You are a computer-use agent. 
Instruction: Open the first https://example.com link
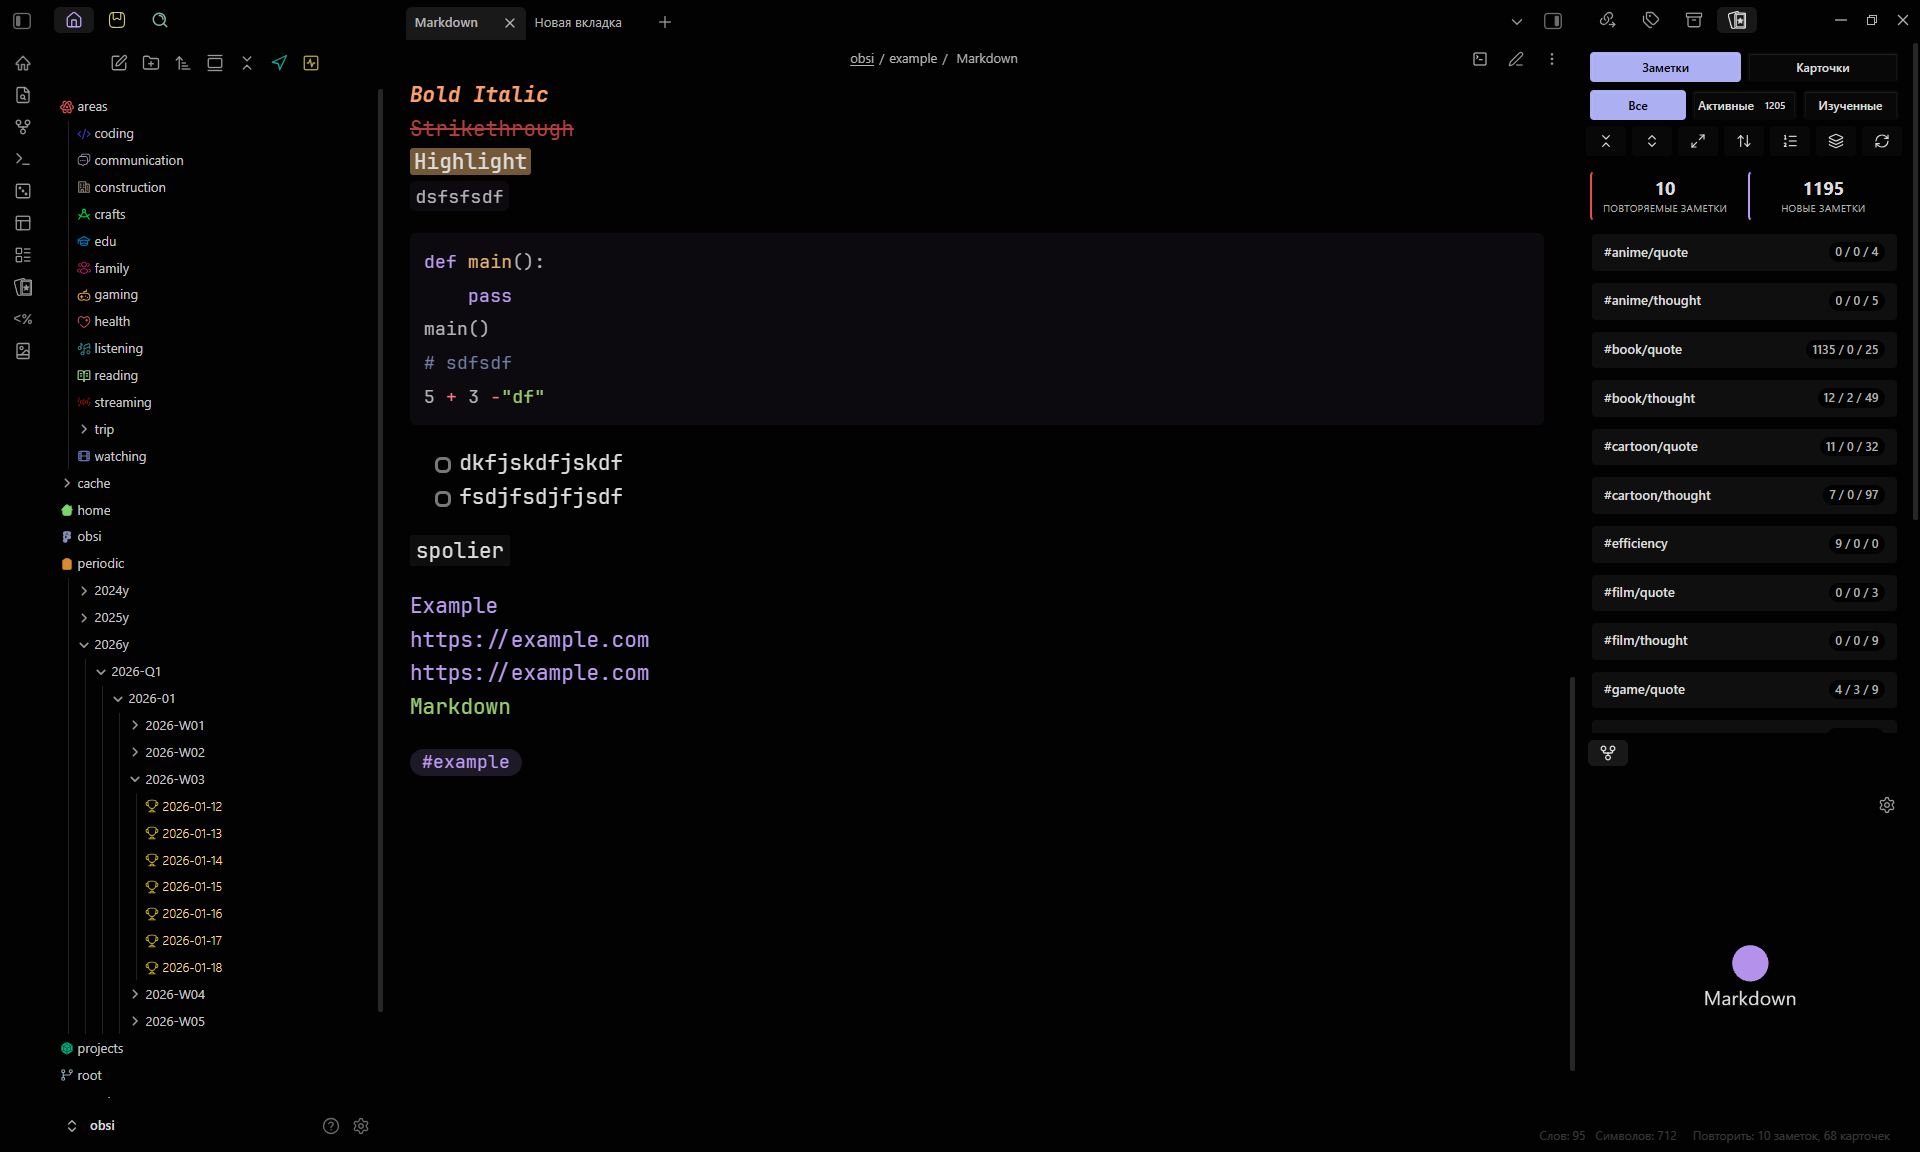point(529,640)
